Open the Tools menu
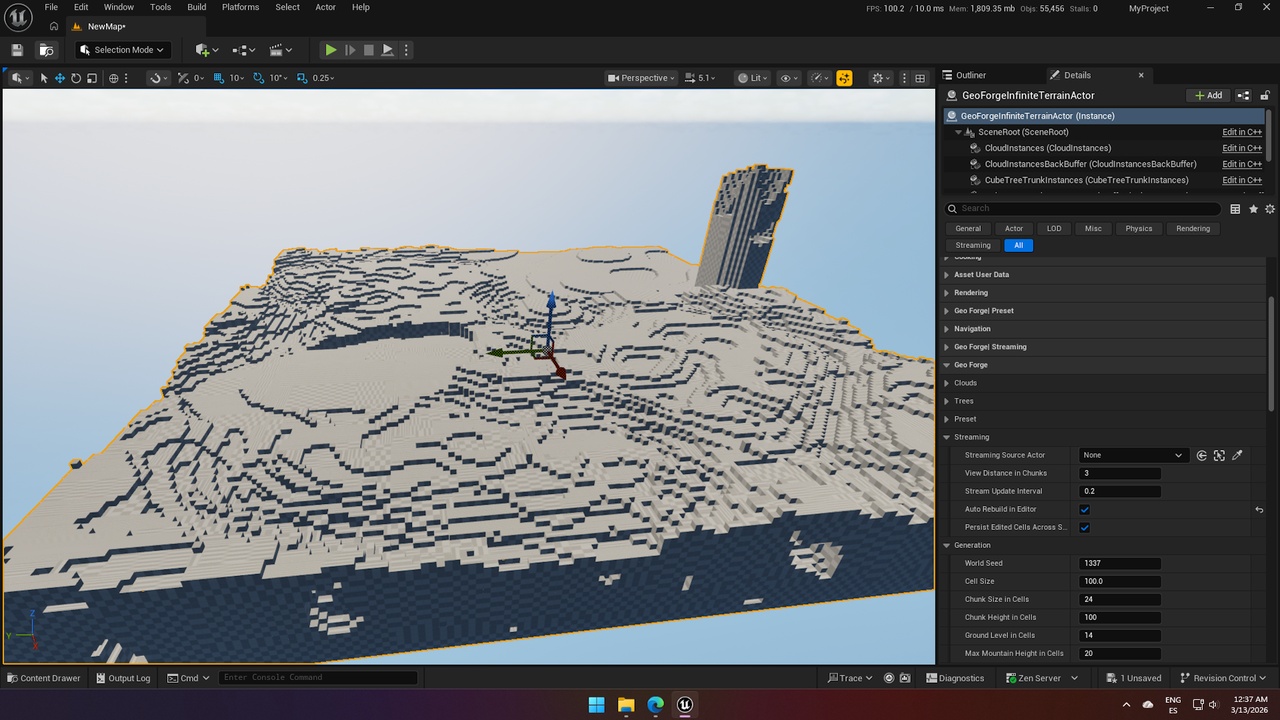The height and width of the screenshot is (720, 1280). (160, 7)
